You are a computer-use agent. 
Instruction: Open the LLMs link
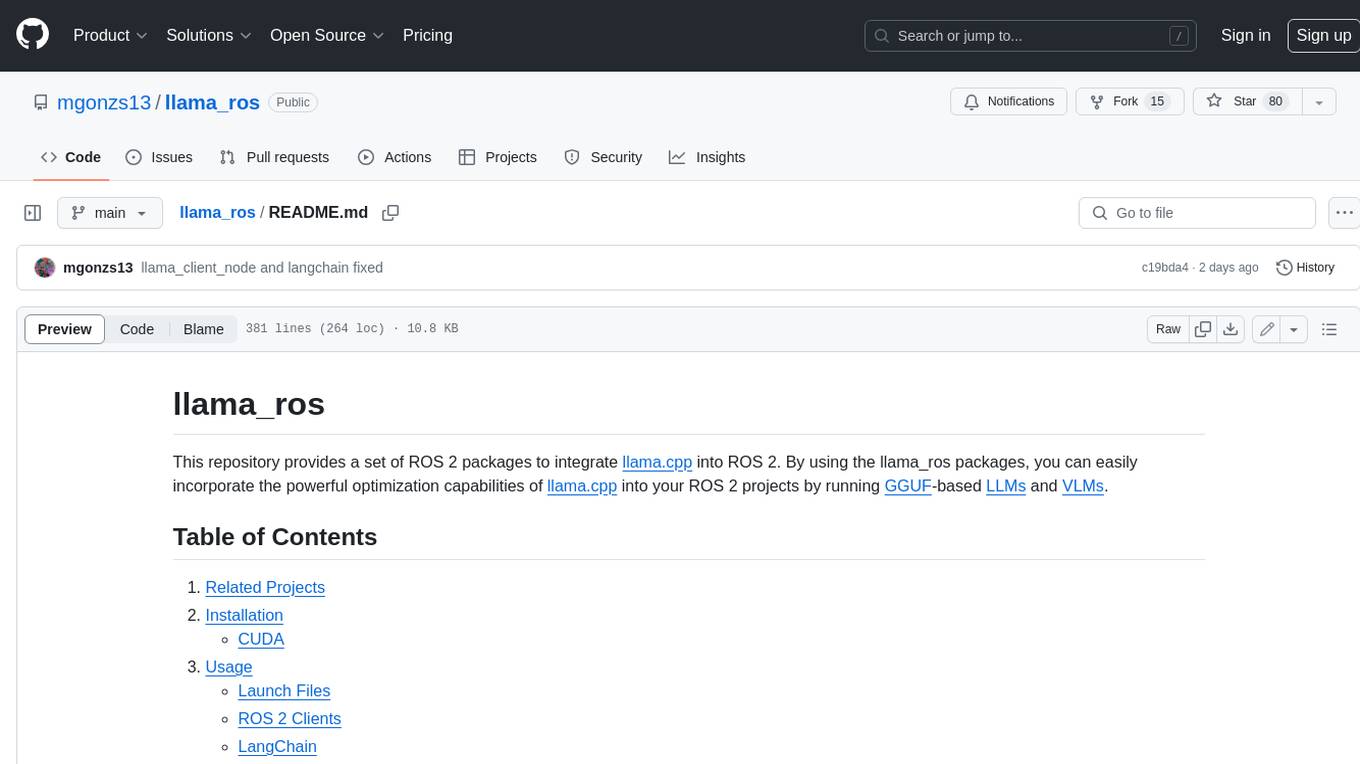(1005, 486)
